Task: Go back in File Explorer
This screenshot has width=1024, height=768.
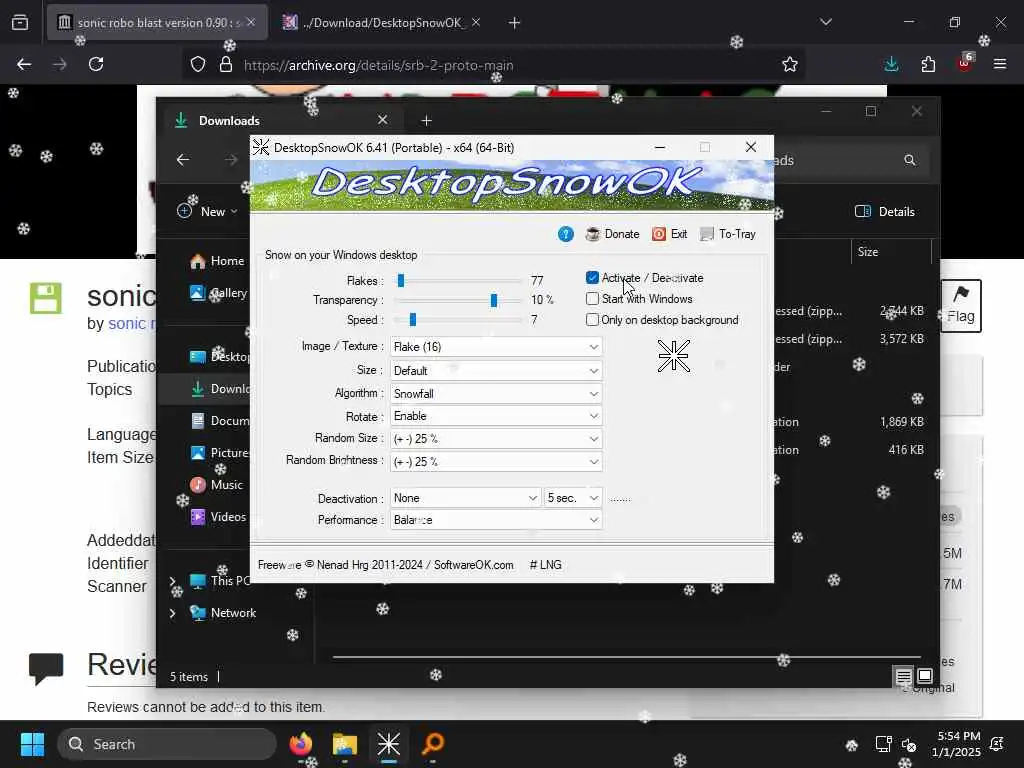Action: [x=183, y=160]
